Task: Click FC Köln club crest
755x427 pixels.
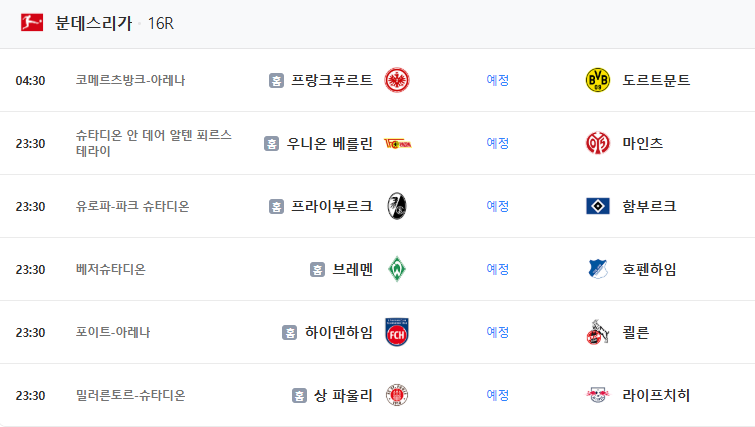Action: point(597,332)
